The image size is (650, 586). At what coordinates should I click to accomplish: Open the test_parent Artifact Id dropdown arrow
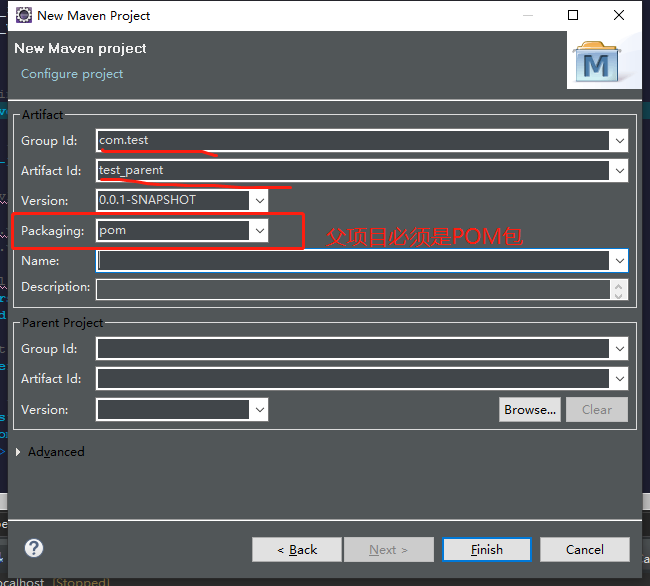point(619,170)
